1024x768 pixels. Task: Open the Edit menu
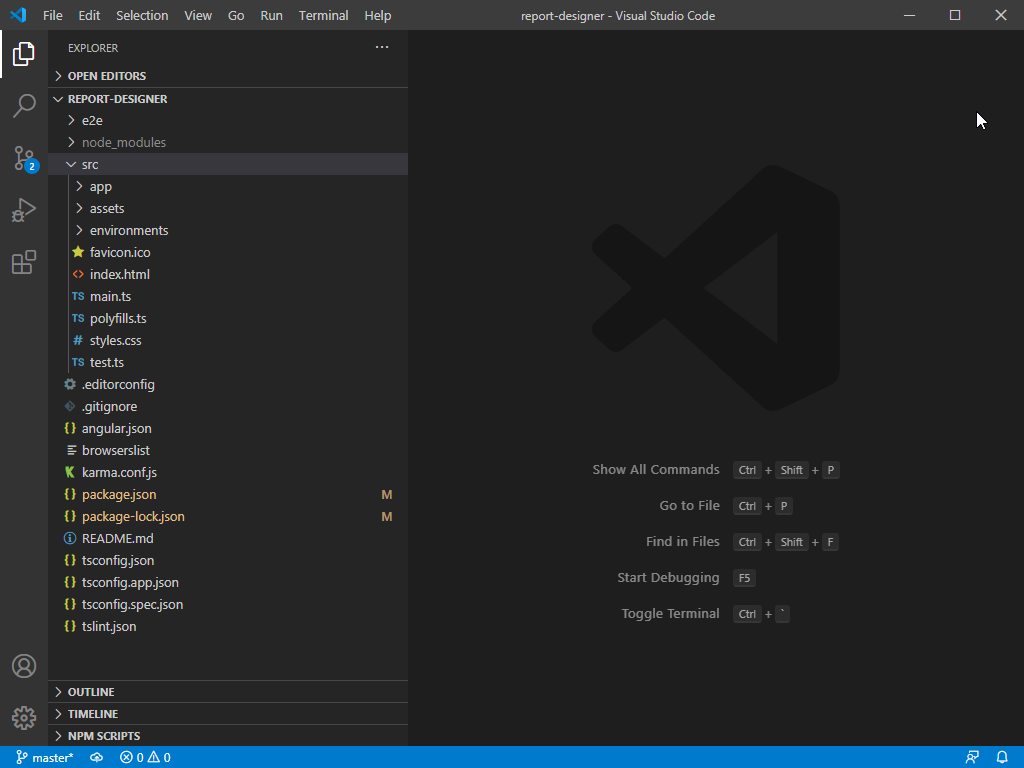pyautogui.click(x=89, y=15)
